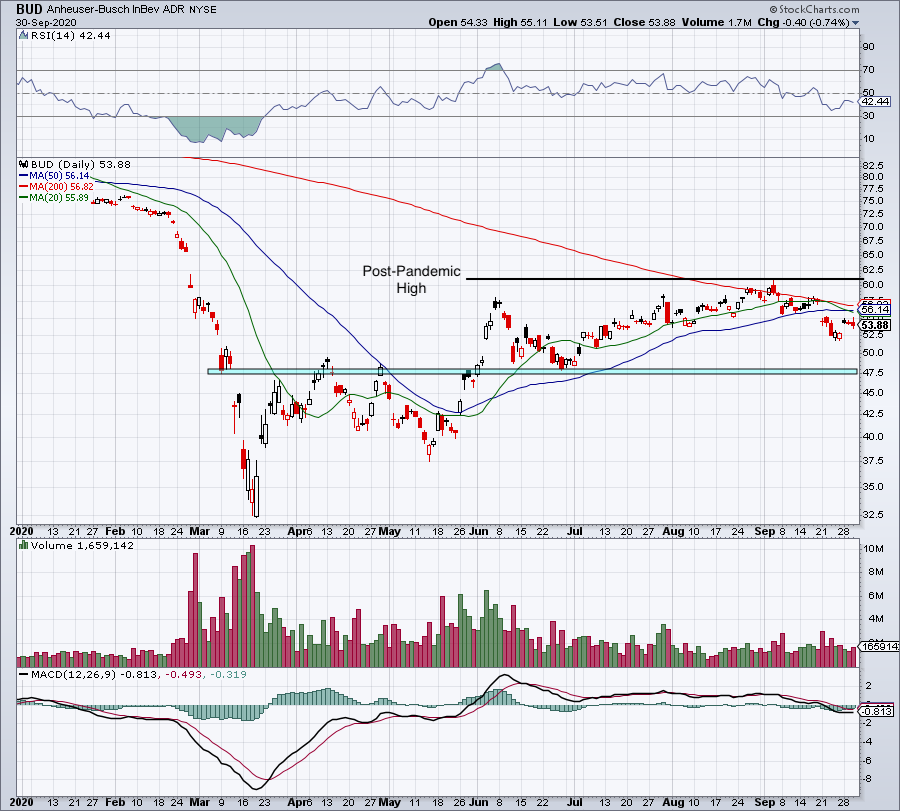This screenshot has height=811, width=900.
Task: Select the MA(200) 56.82 legend entry
Action: coord(61,187)
